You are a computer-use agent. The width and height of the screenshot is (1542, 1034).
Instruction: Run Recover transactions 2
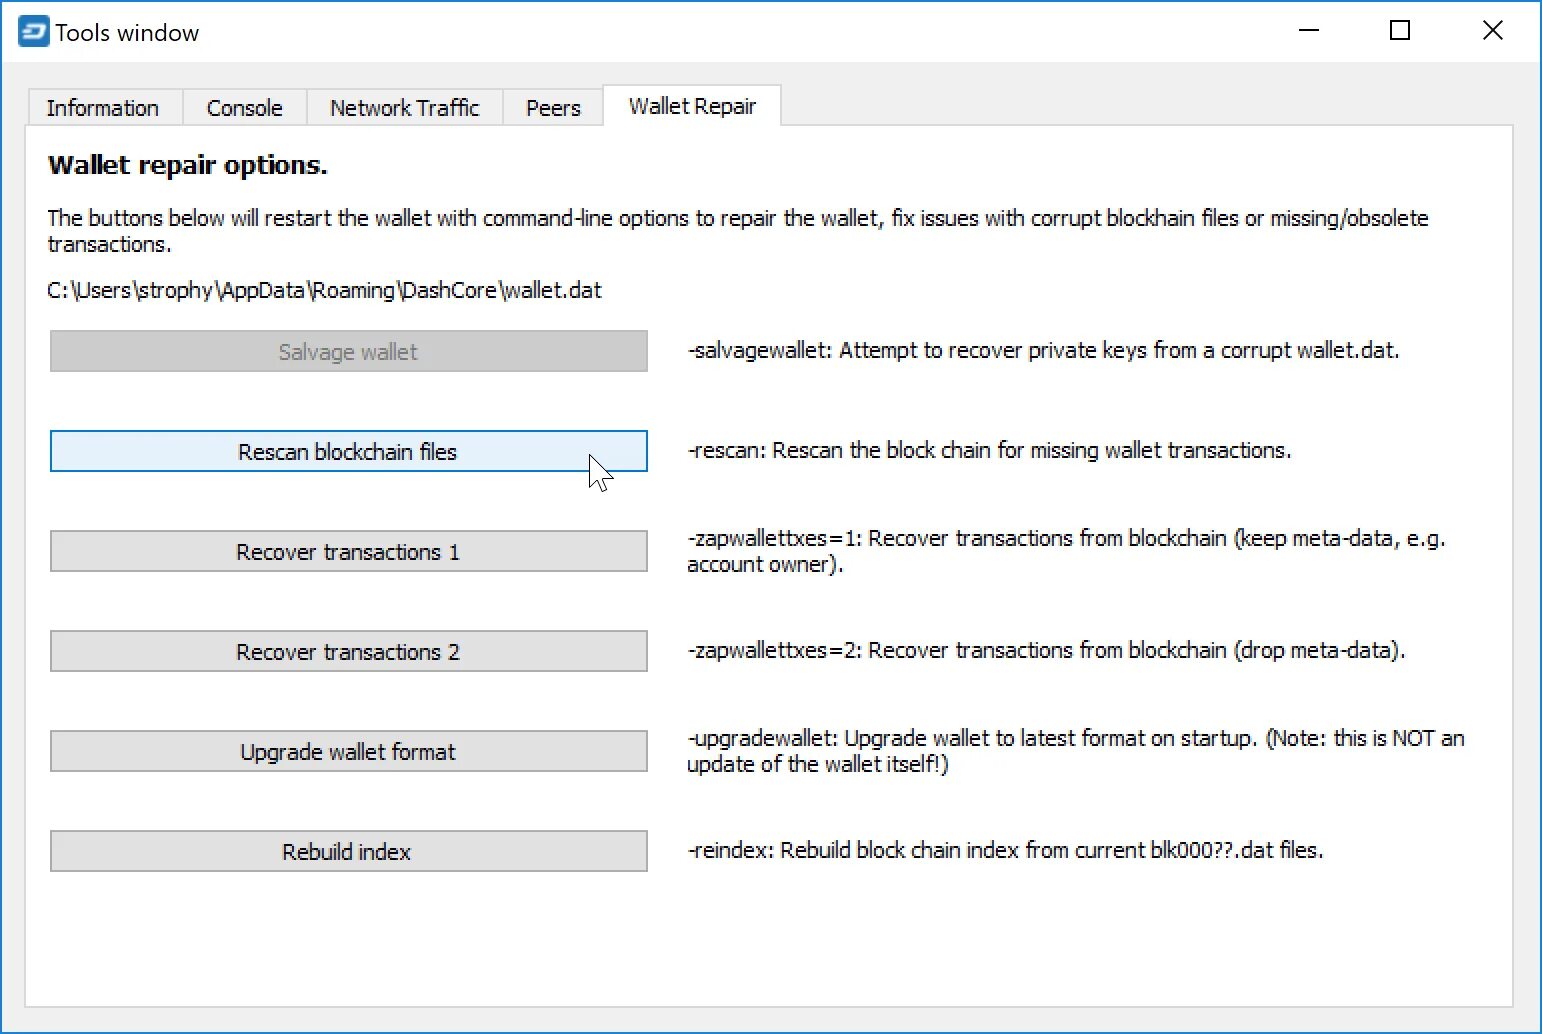349,652
